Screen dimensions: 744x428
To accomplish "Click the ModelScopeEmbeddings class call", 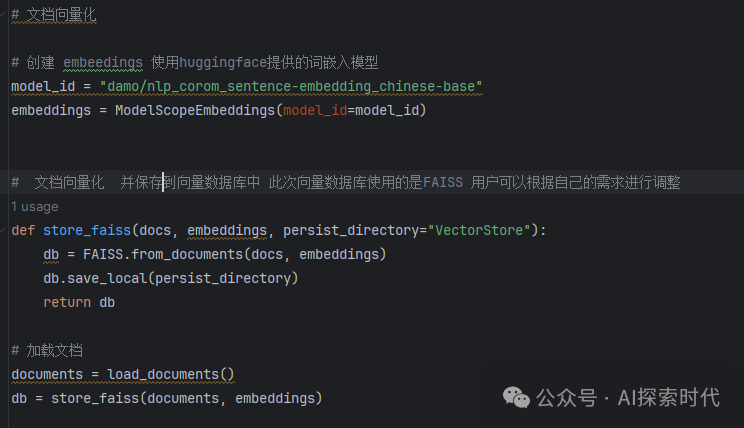I will point(194,110).
